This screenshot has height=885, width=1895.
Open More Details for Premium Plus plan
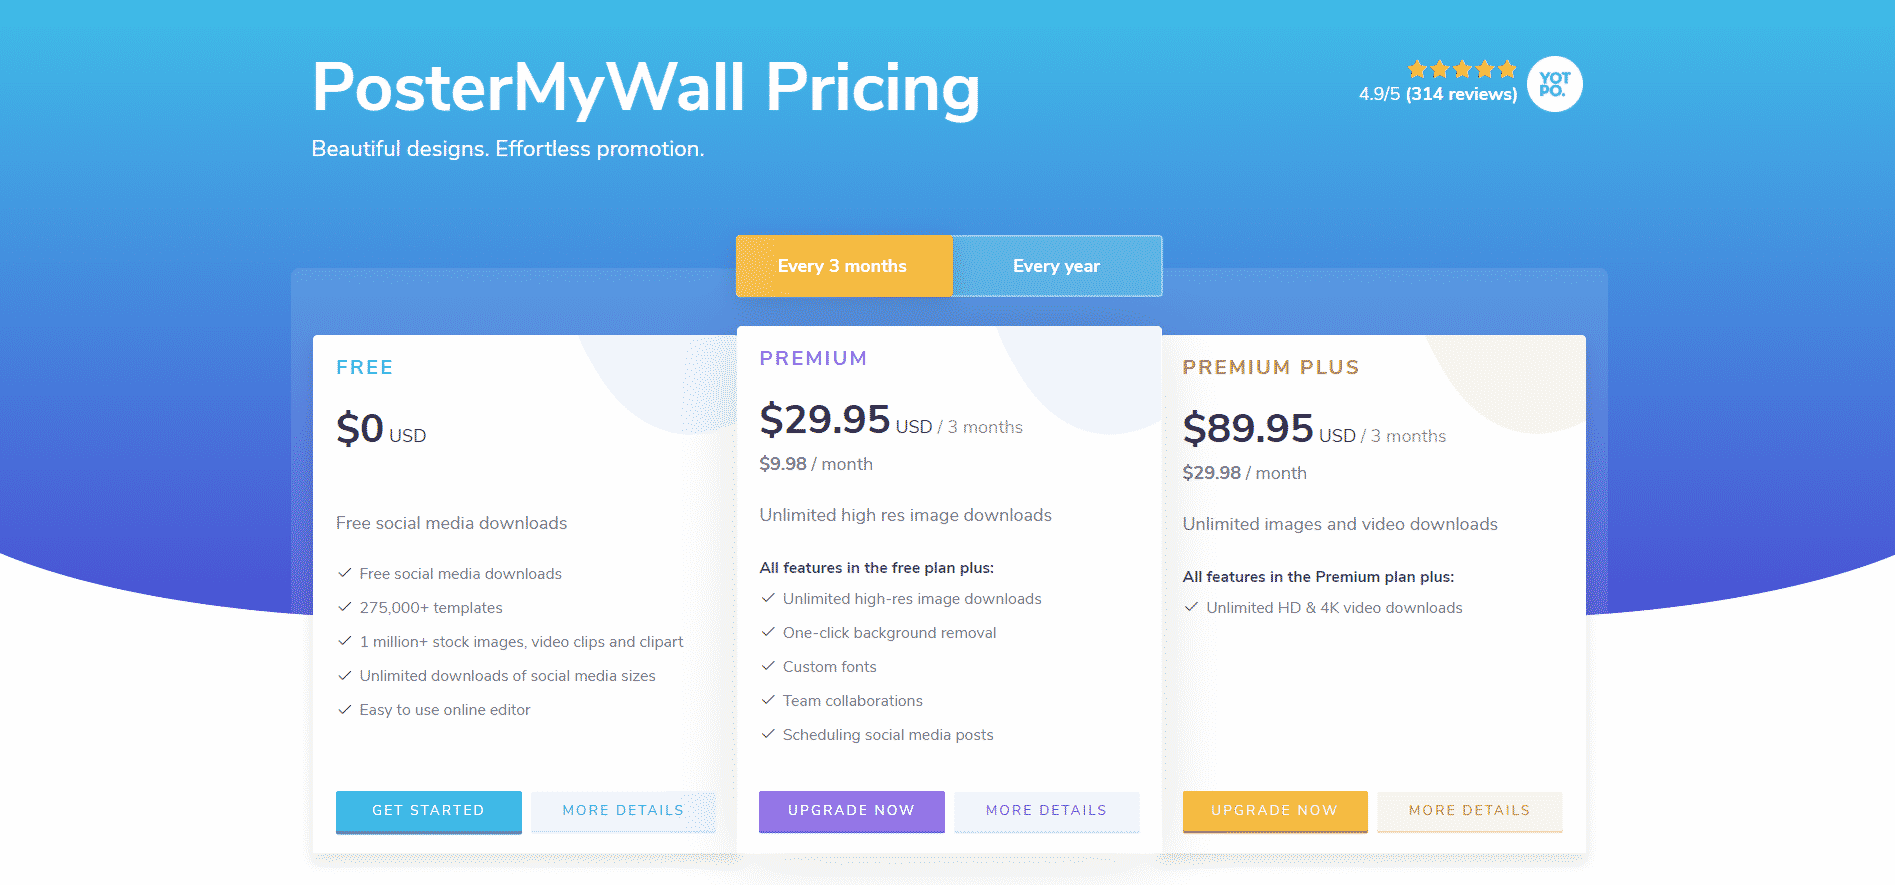click(1469, 811)
